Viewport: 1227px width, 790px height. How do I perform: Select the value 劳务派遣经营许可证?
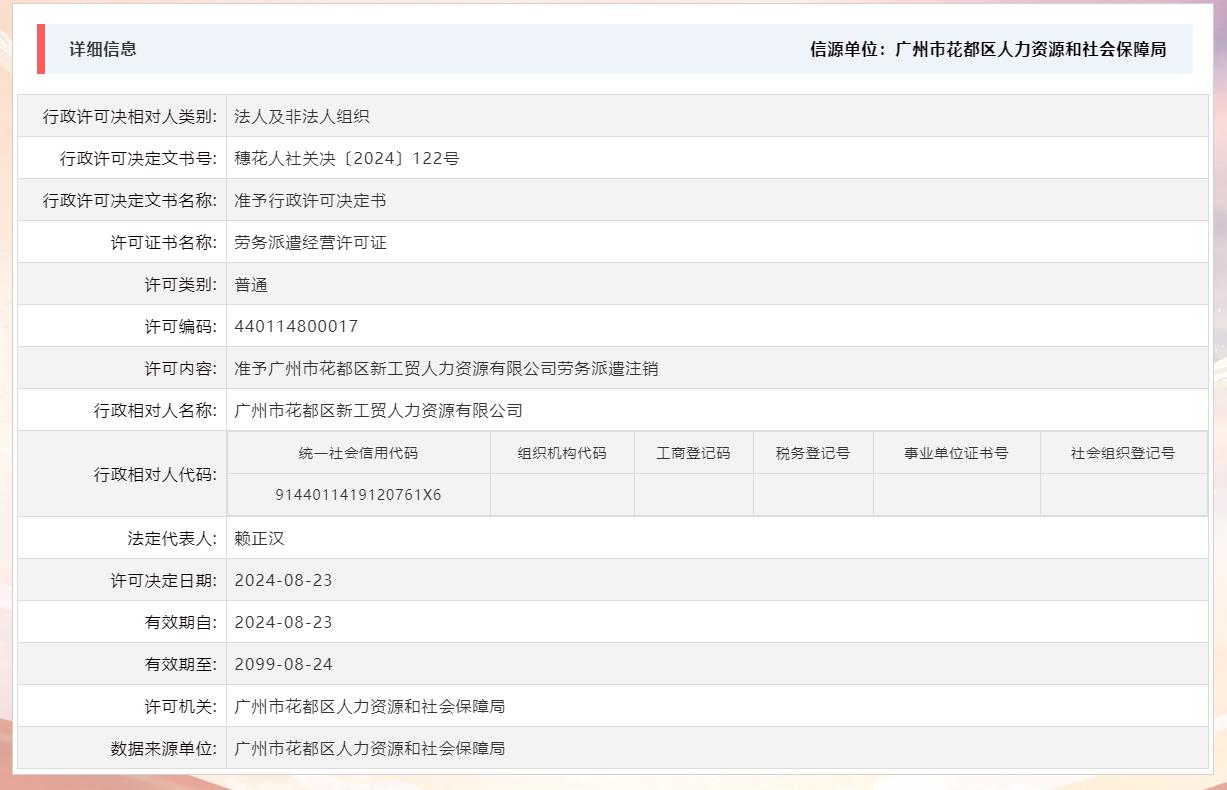pyautogui.click(x=310, y=242)
